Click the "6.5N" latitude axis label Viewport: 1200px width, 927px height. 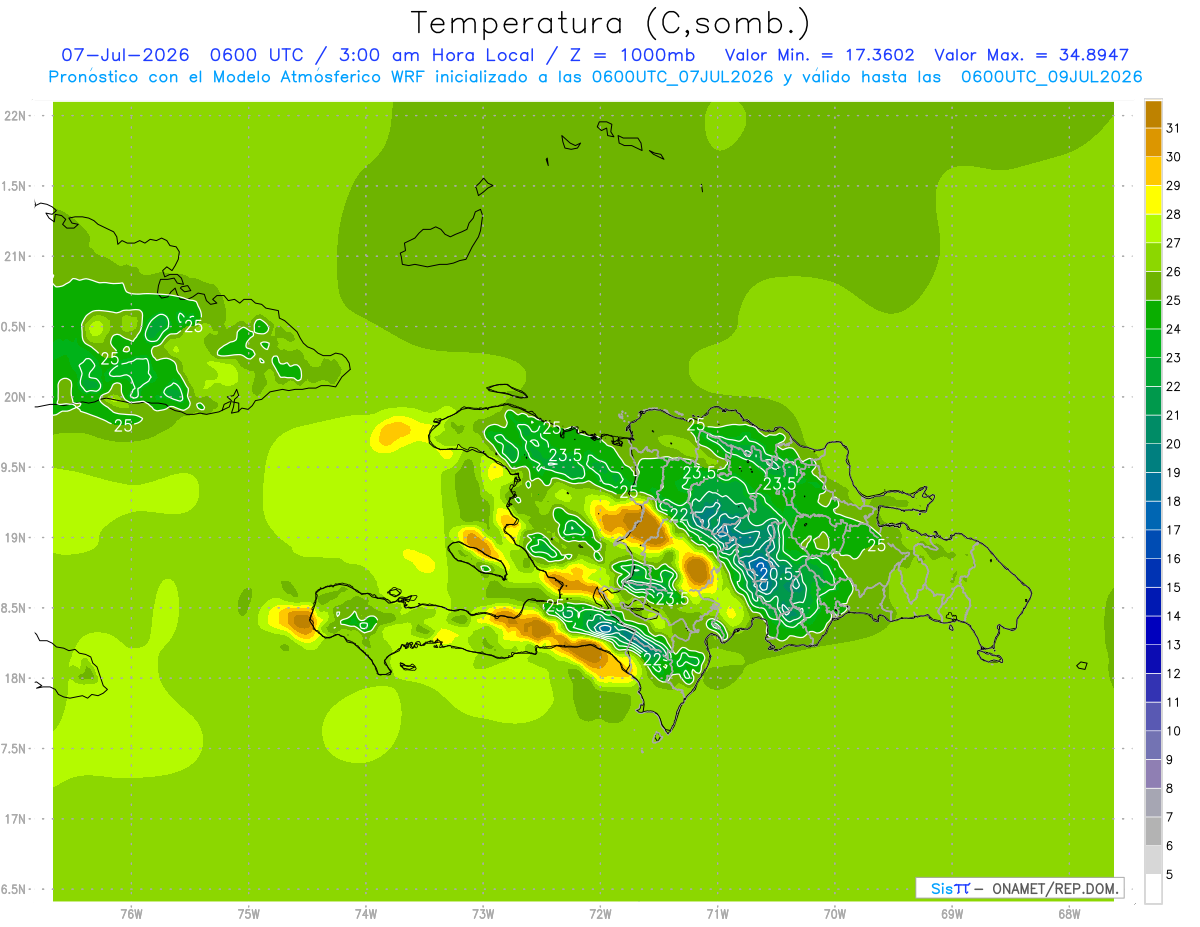click(15, 890)
